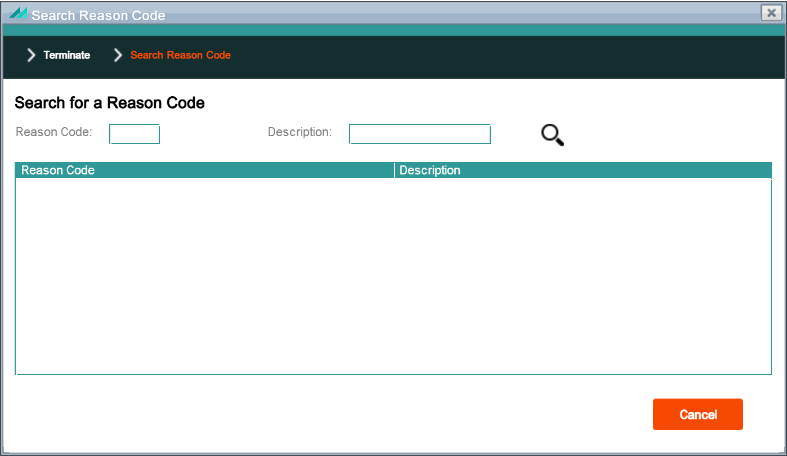Click inside the empty results list
This screenshot has width=787, height=456.
[x=394, y=276]
